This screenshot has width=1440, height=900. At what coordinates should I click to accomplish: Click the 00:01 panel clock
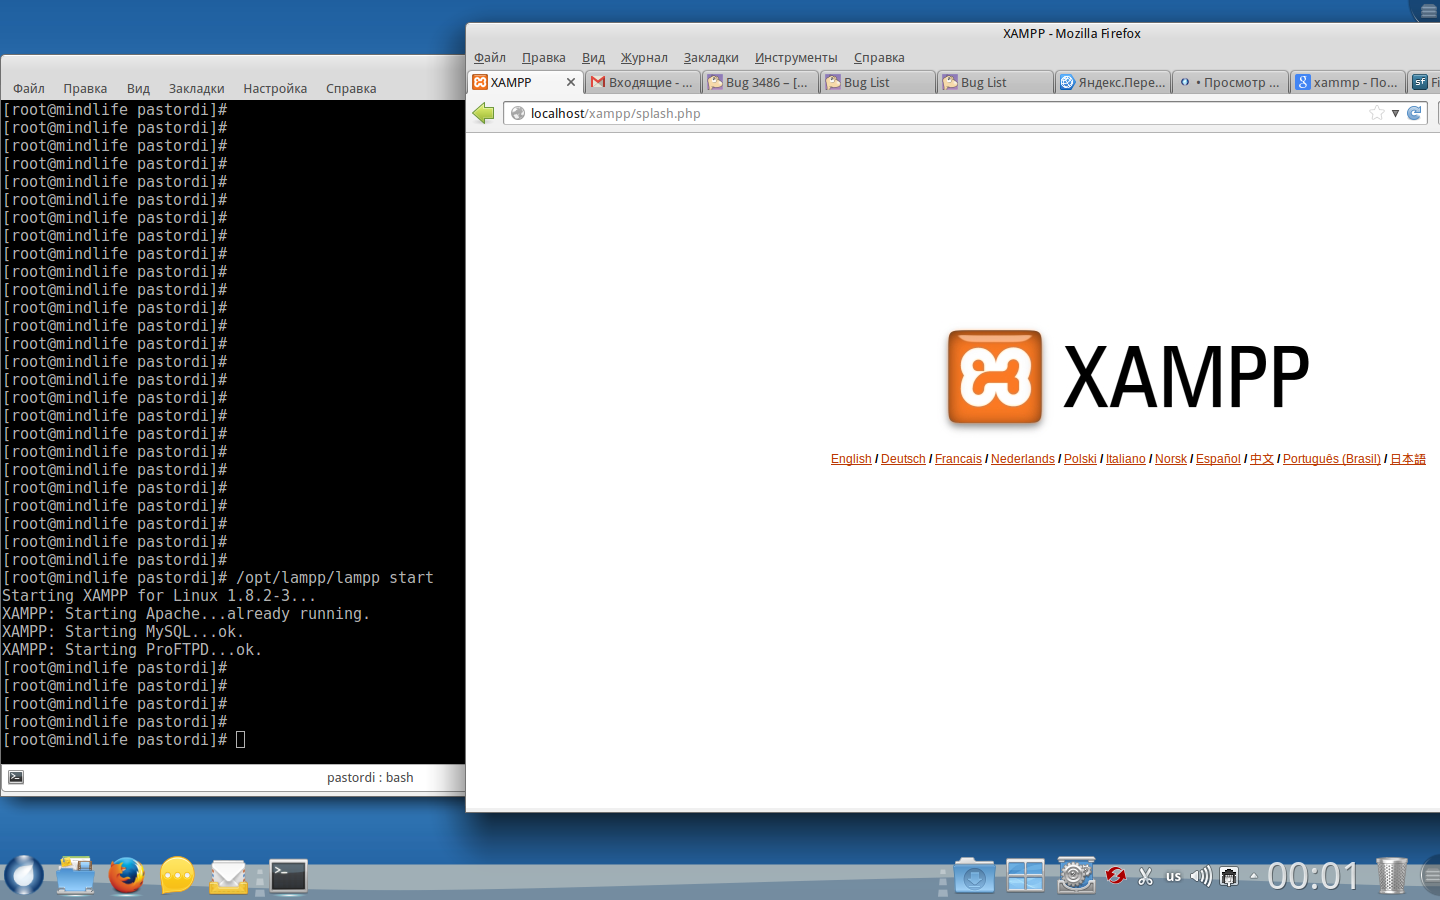[x=1313, y=876]
